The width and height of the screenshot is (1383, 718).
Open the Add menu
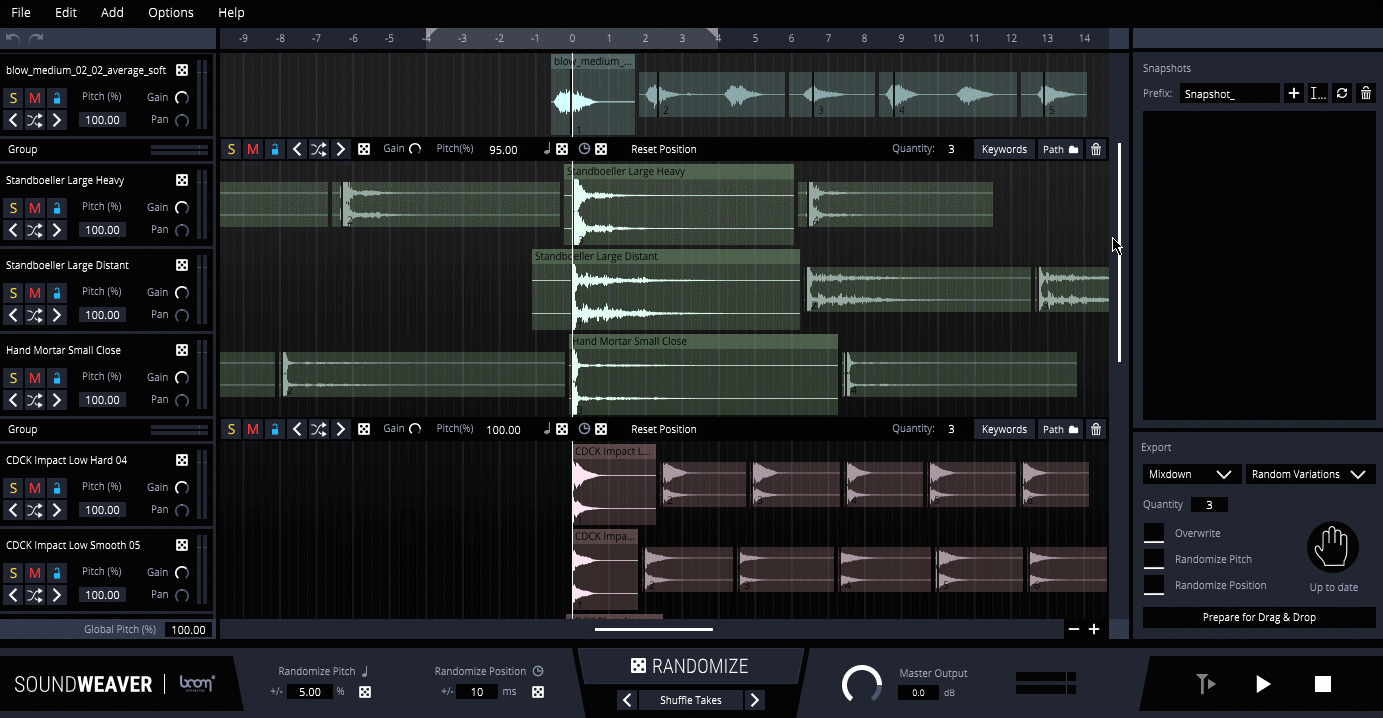click(112, 13)
